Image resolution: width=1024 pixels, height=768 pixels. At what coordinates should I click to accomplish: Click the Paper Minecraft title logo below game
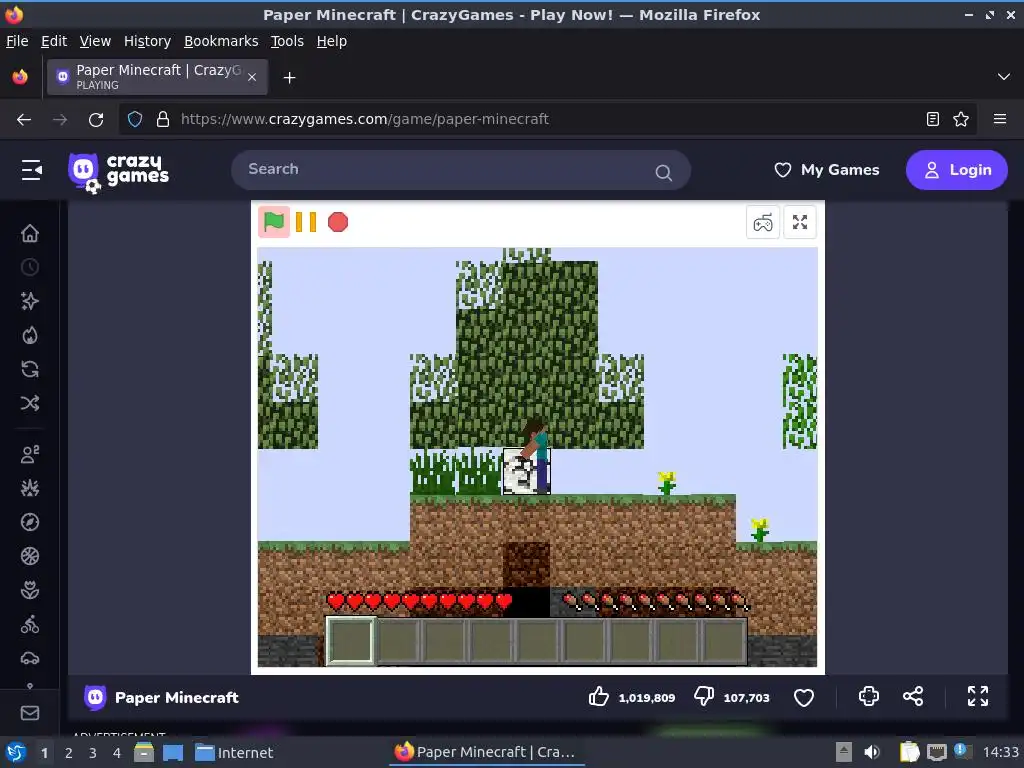[95, 697]
